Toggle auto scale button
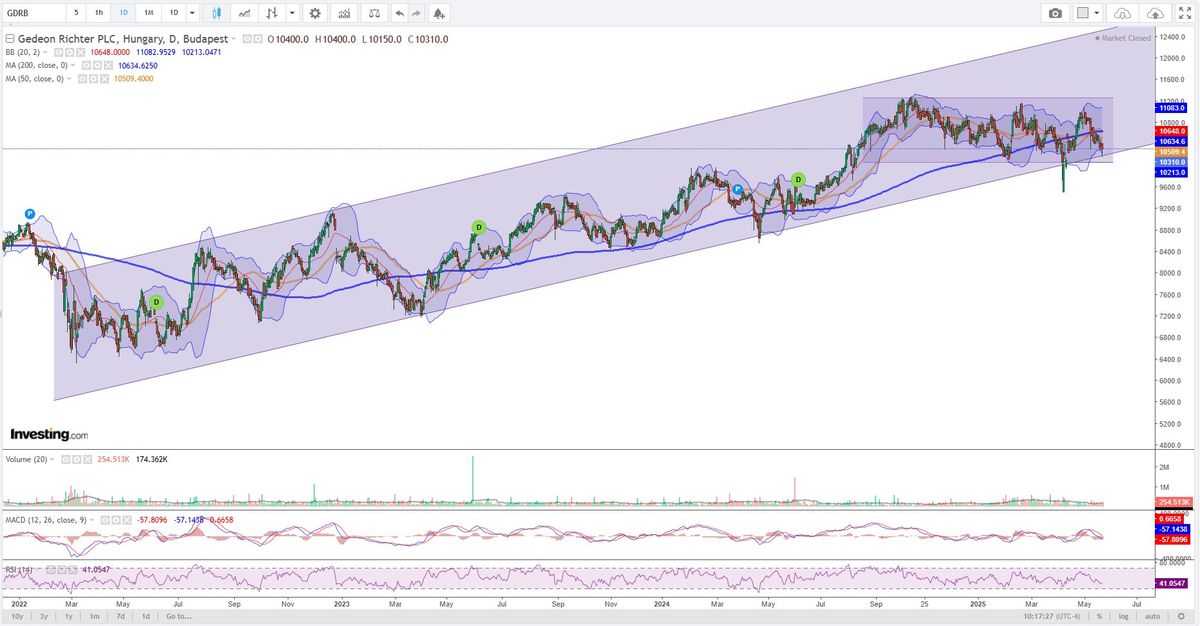1200x626 pixels. coord(1153,616)
